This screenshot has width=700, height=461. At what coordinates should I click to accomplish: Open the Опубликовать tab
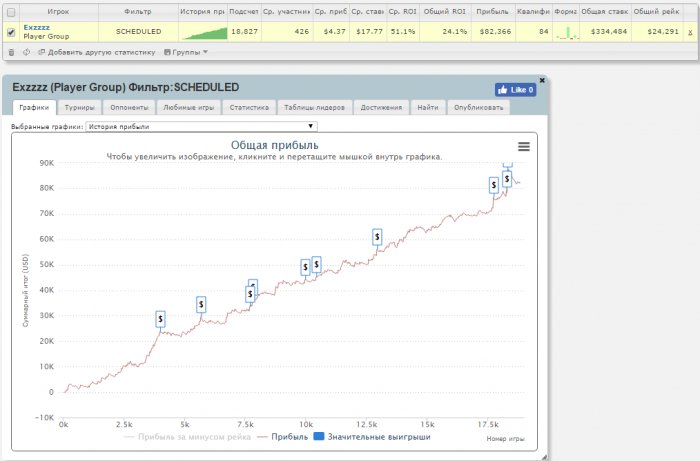click(479, 108)
